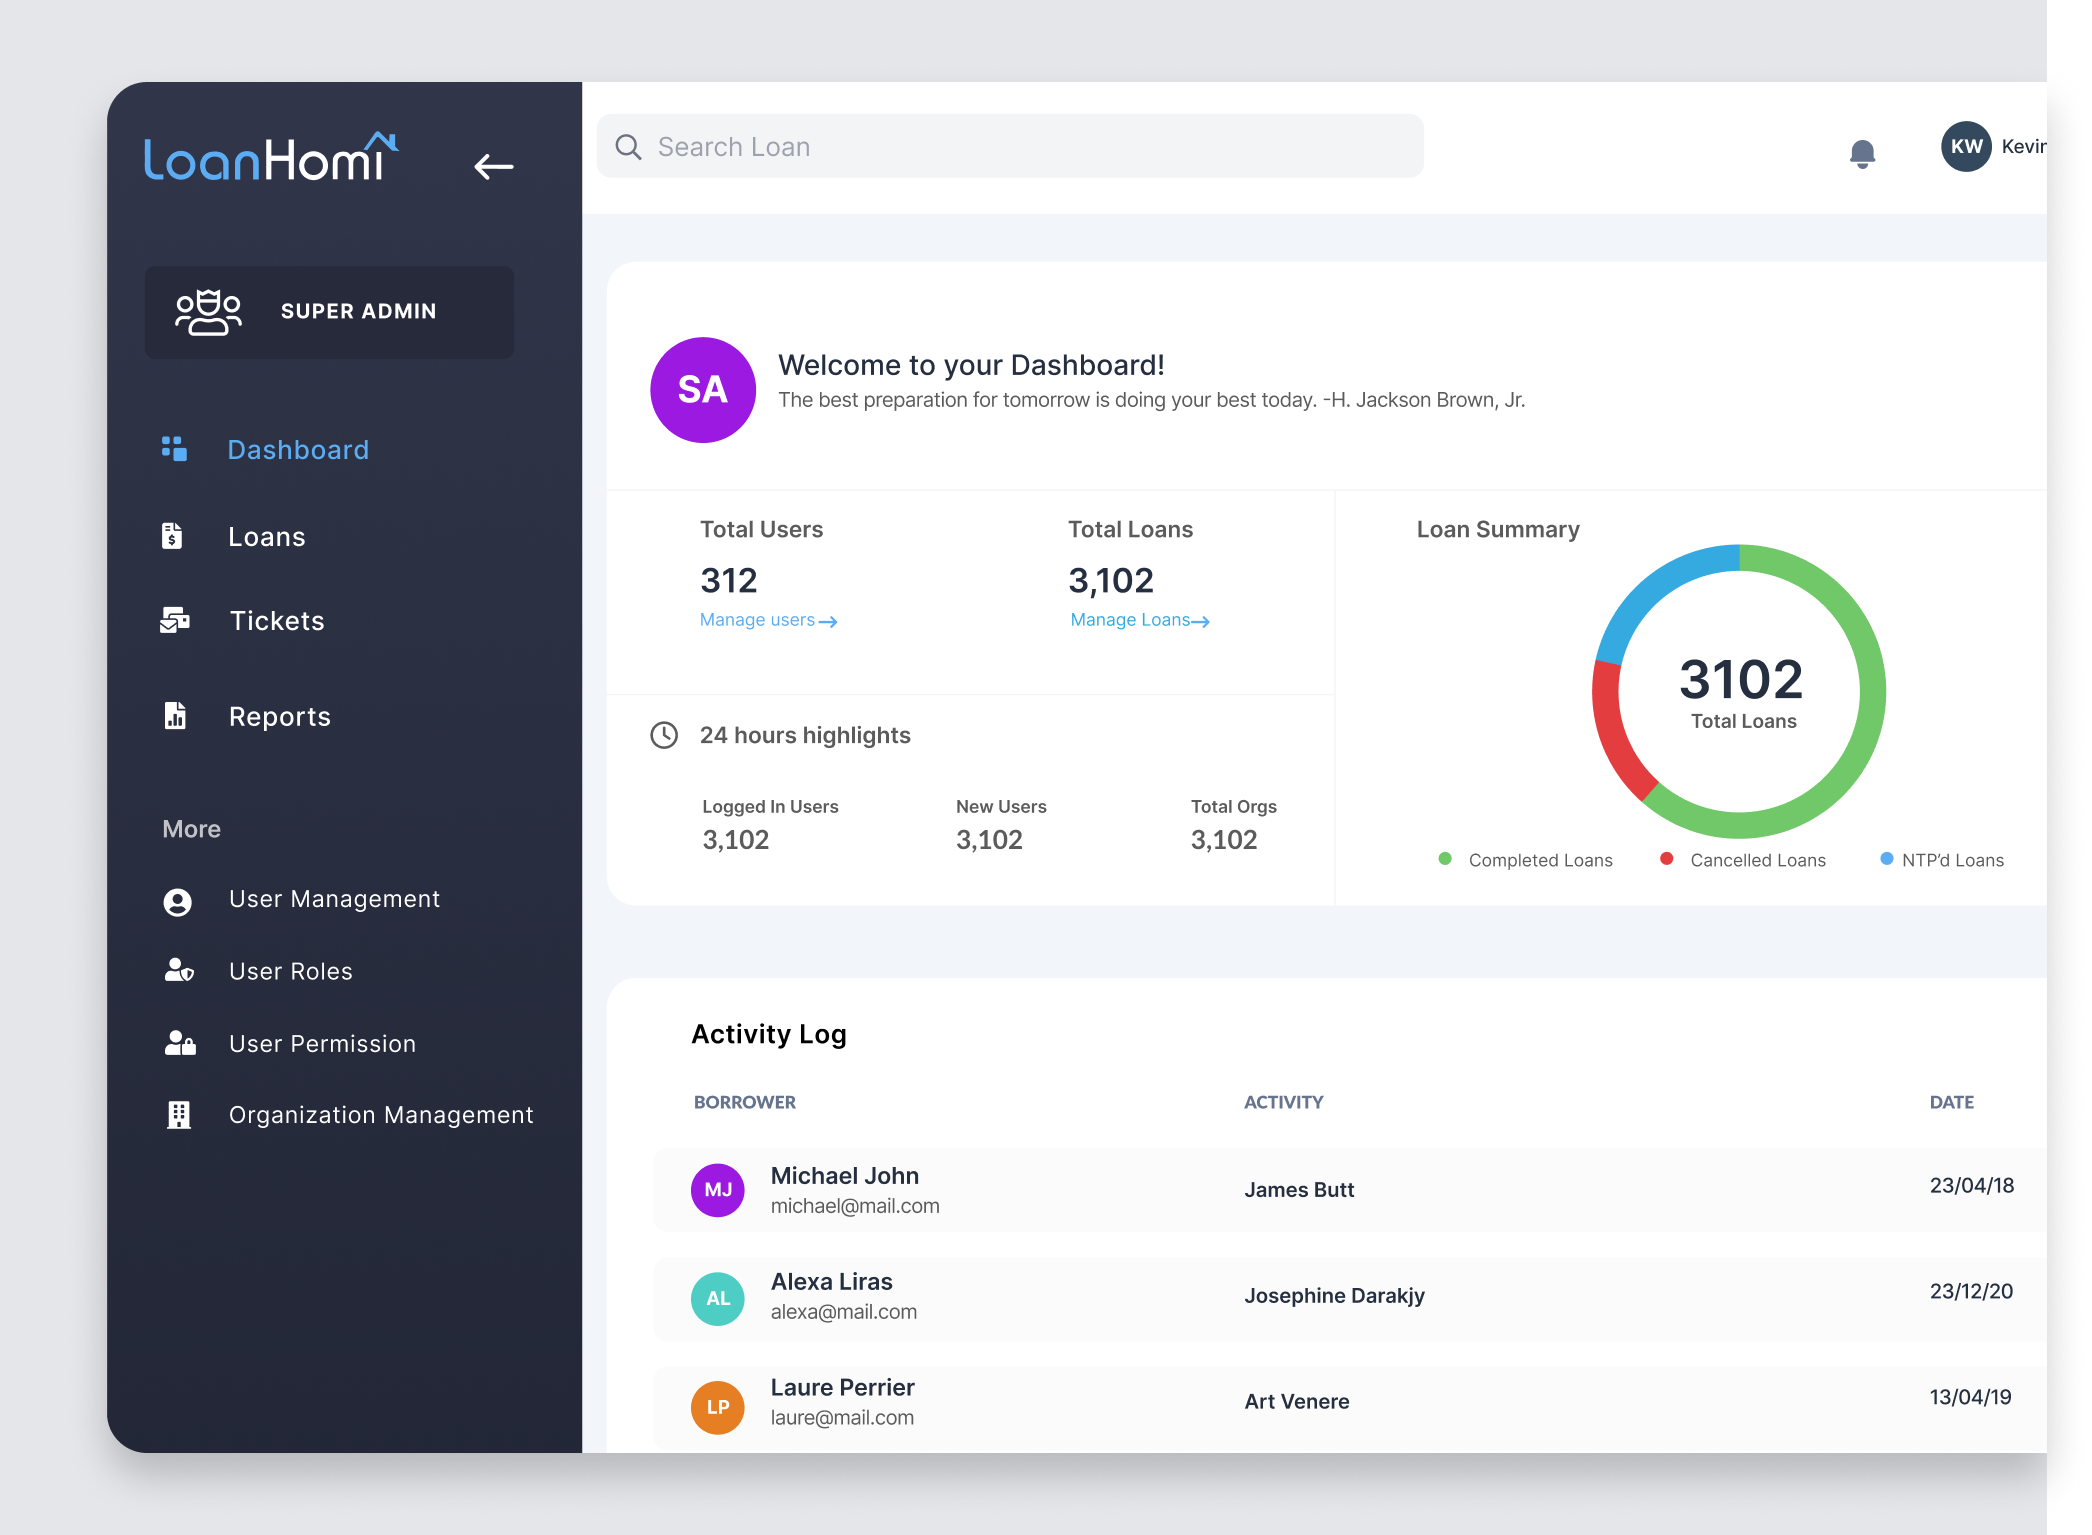This screenshot has height=1535, width=2092.
Task: Open the Loans menu item
Action: click(266, 537)
